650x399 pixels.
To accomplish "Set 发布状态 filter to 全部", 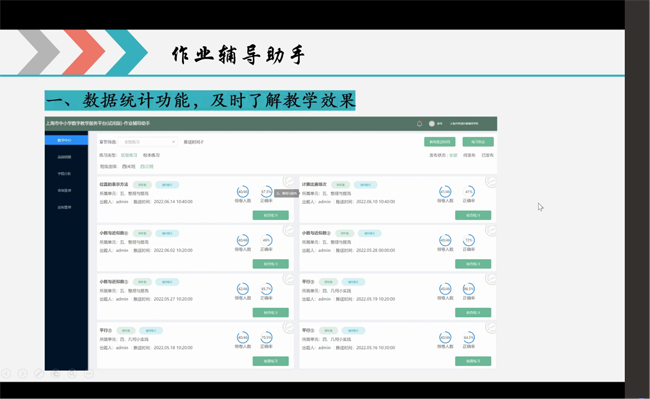I will point(453,155).
